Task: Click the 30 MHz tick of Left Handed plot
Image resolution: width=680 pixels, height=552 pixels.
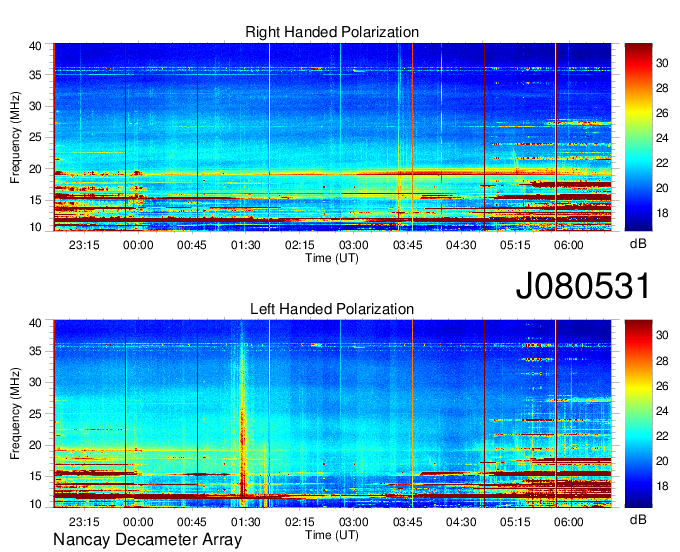Action: (35, 382)
